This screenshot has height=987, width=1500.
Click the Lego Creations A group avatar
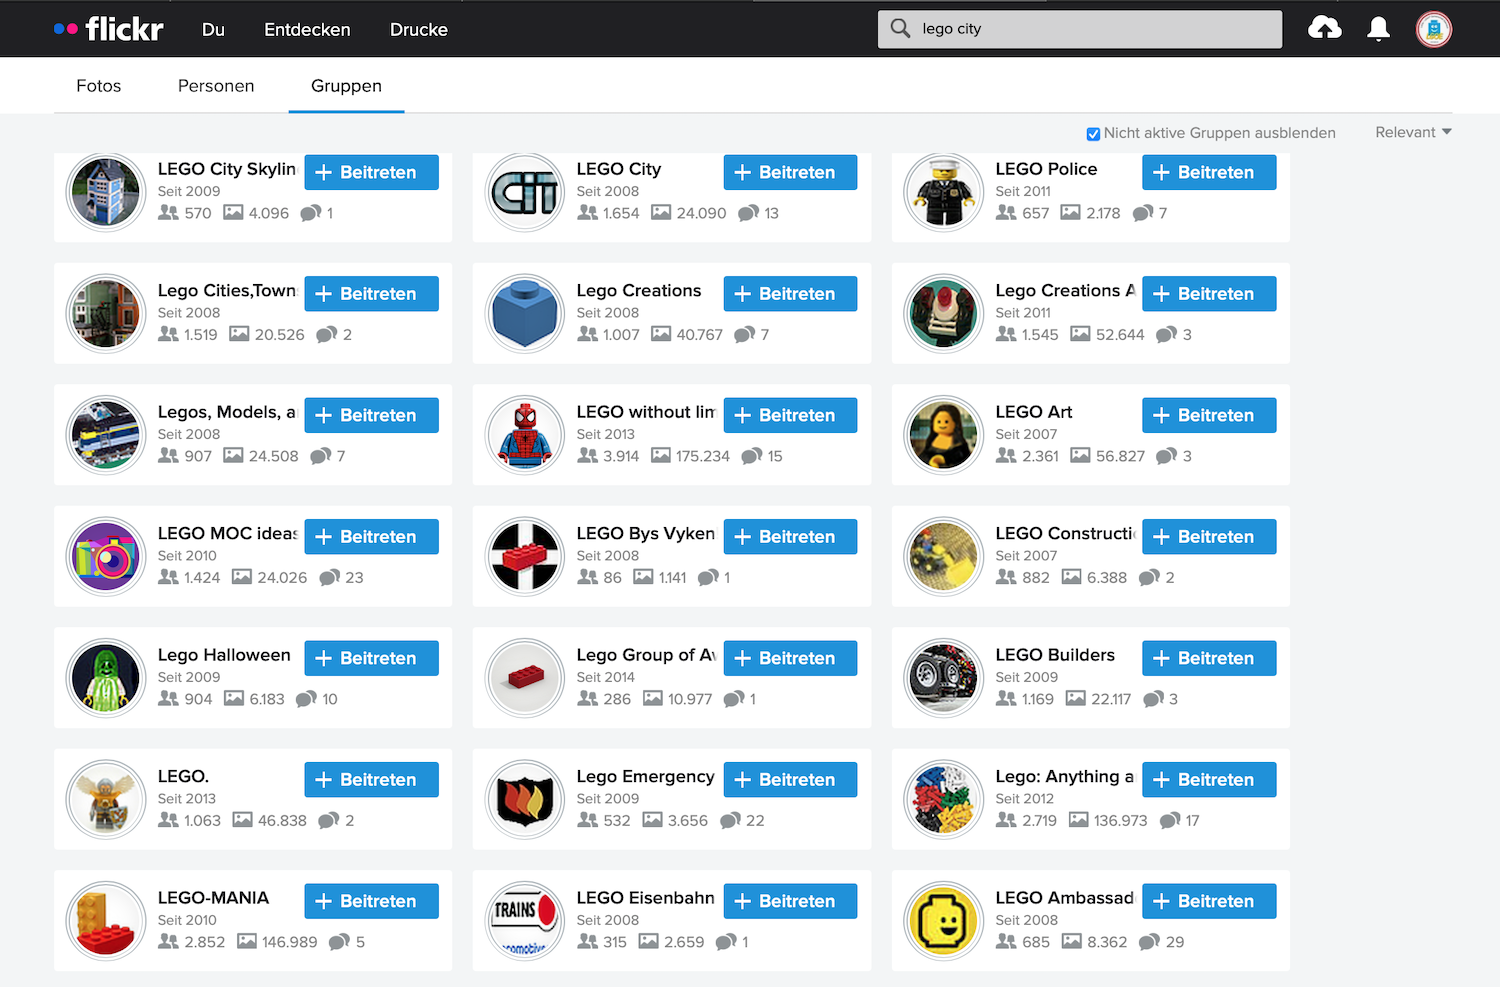[x=944, y=313]
